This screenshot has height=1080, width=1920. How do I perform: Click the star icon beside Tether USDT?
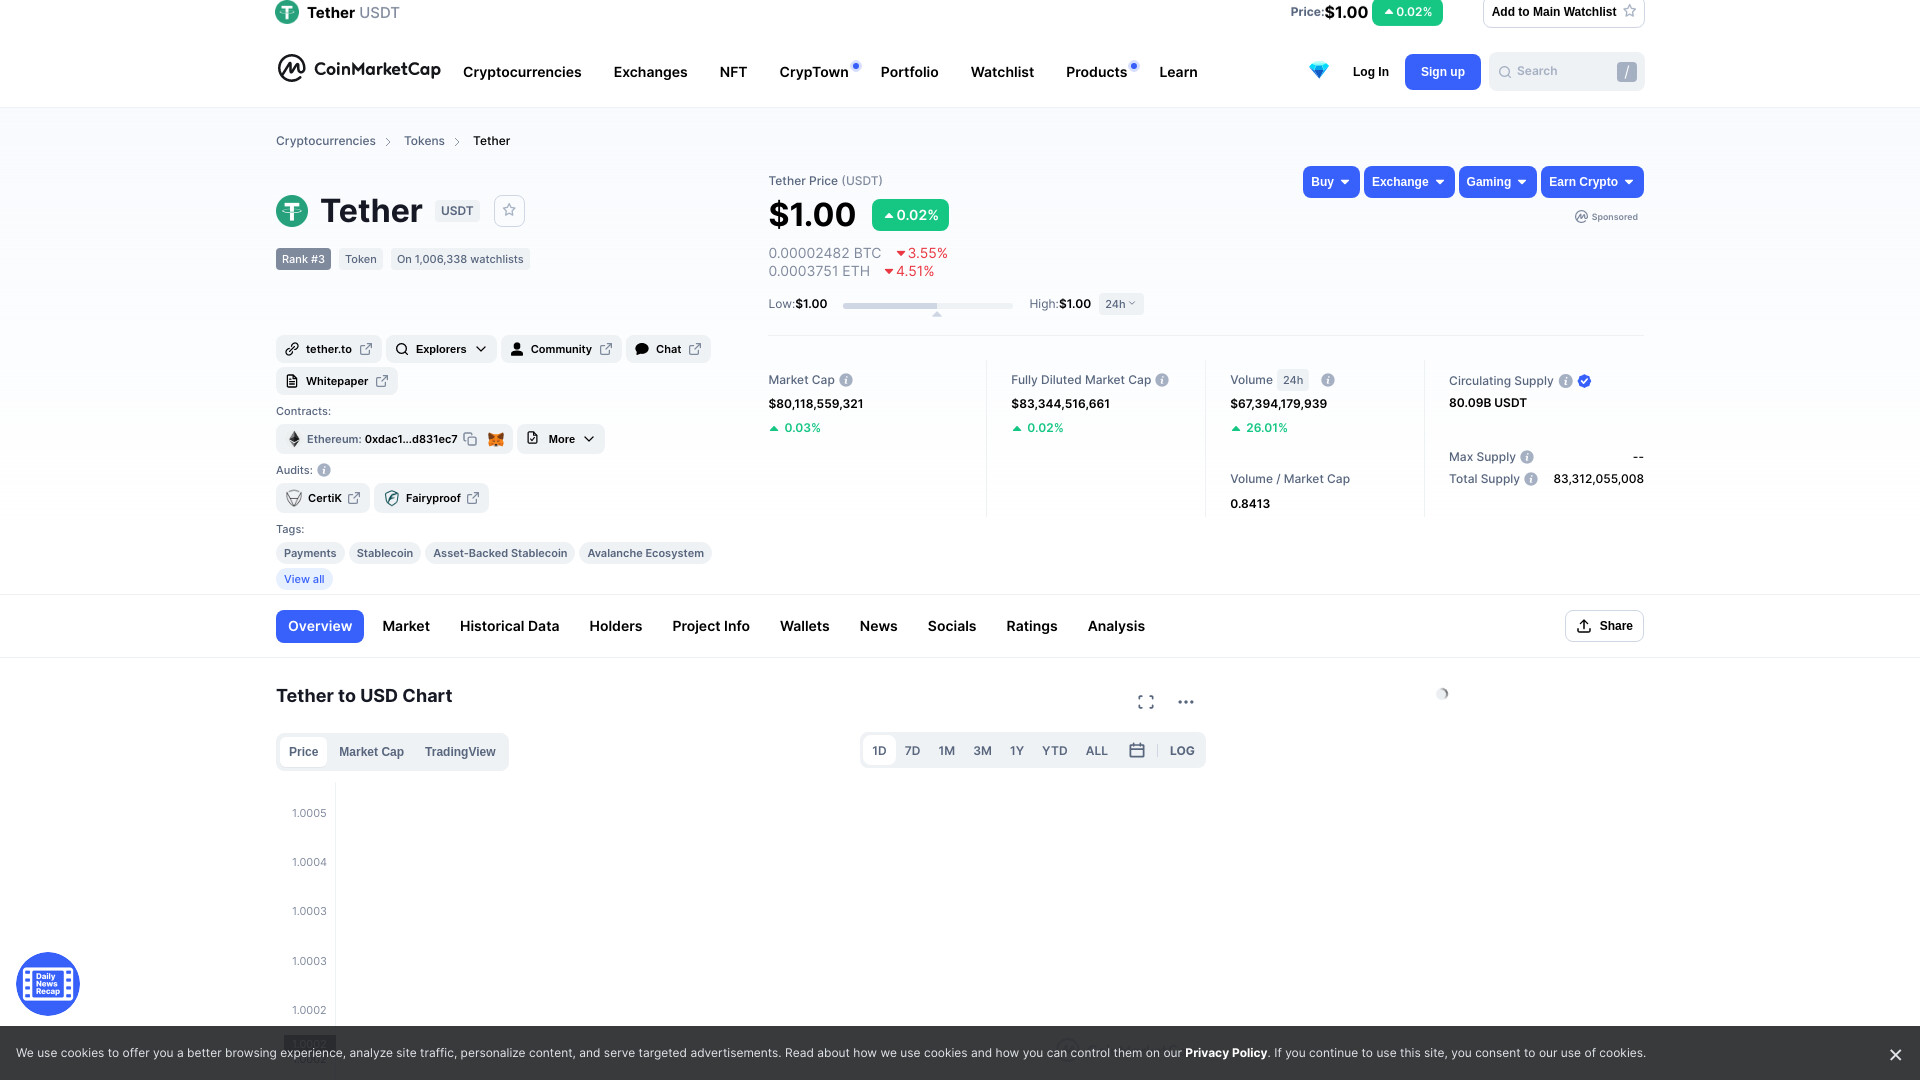pos(509,210)
